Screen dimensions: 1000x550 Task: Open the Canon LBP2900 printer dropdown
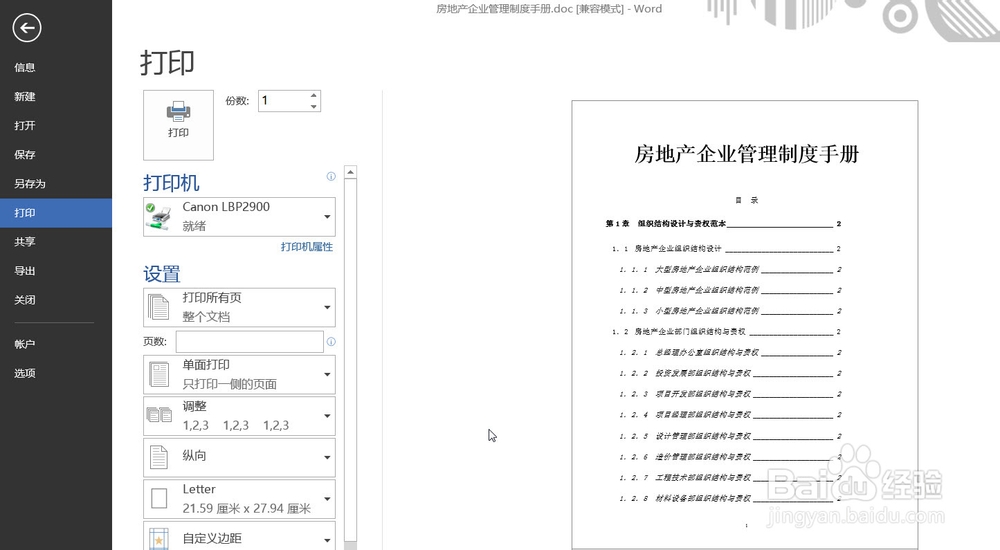pyautogui.click(x=239, y=216)
